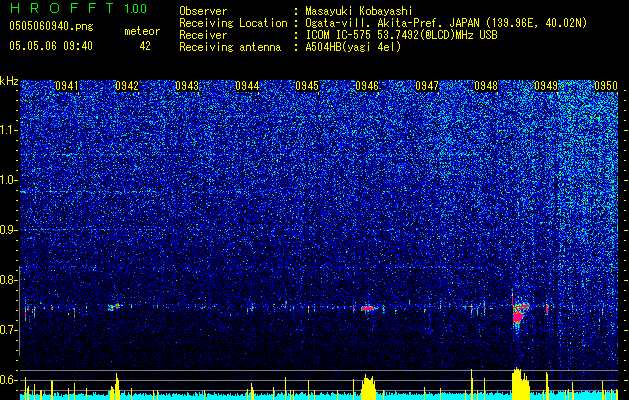The width and height of the screenshot is (629, 400).
Task: Click the HROFFT 1.00 title text
Action: point(78,8)
